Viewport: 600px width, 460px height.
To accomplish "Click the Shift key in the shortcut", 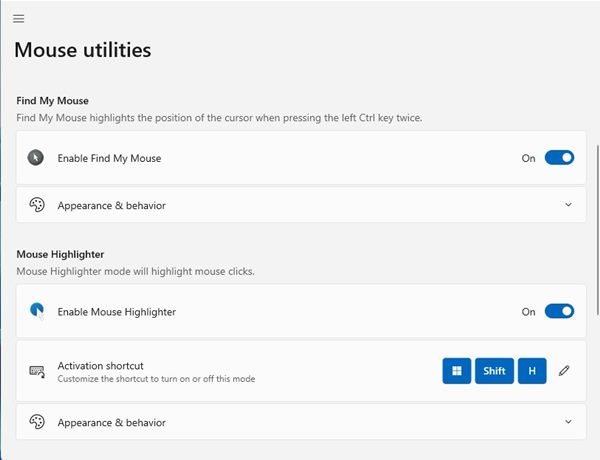I will (494, 371).
